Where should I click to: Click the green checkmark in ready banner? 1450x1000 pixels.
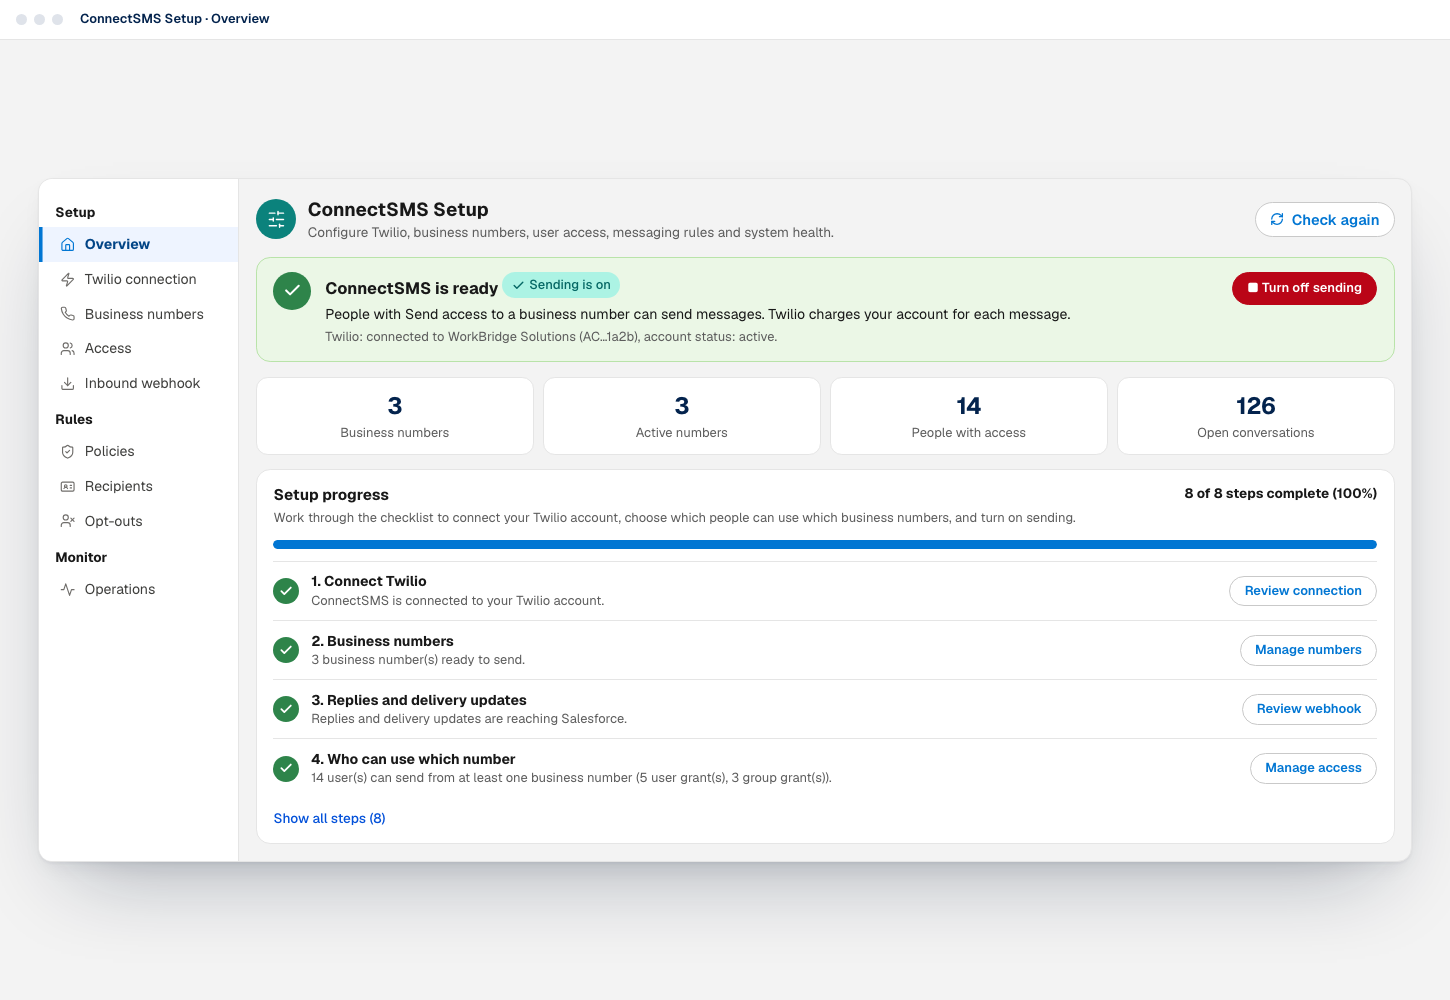tap(292, 291)
